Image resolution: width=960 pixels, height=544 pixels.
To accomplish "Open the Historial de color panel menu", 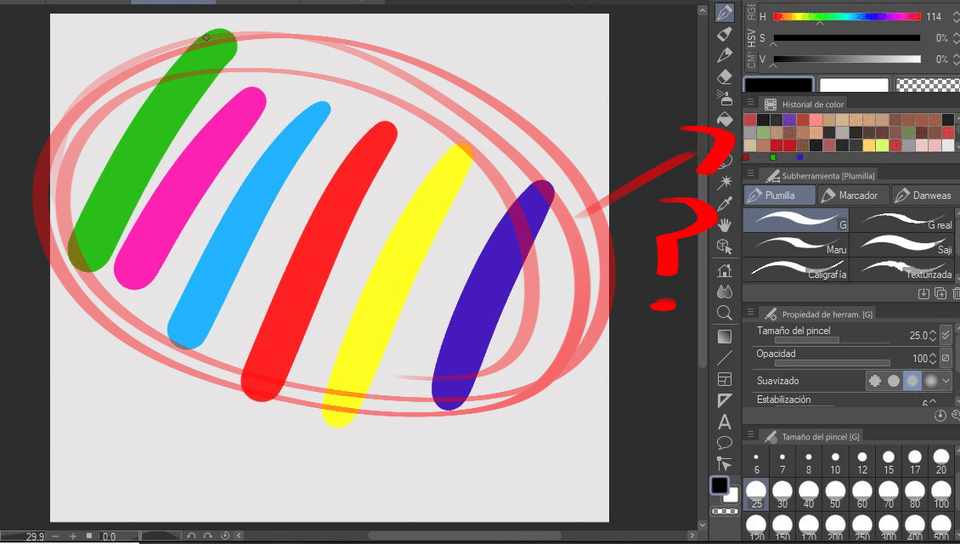I will [750, 102].
